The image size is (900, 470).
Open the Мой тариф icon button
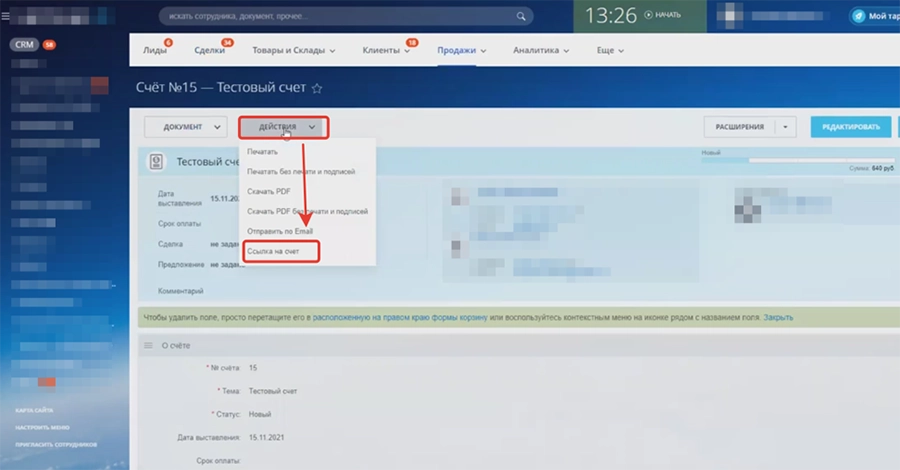pyautogui.click(x=858, y=16)
